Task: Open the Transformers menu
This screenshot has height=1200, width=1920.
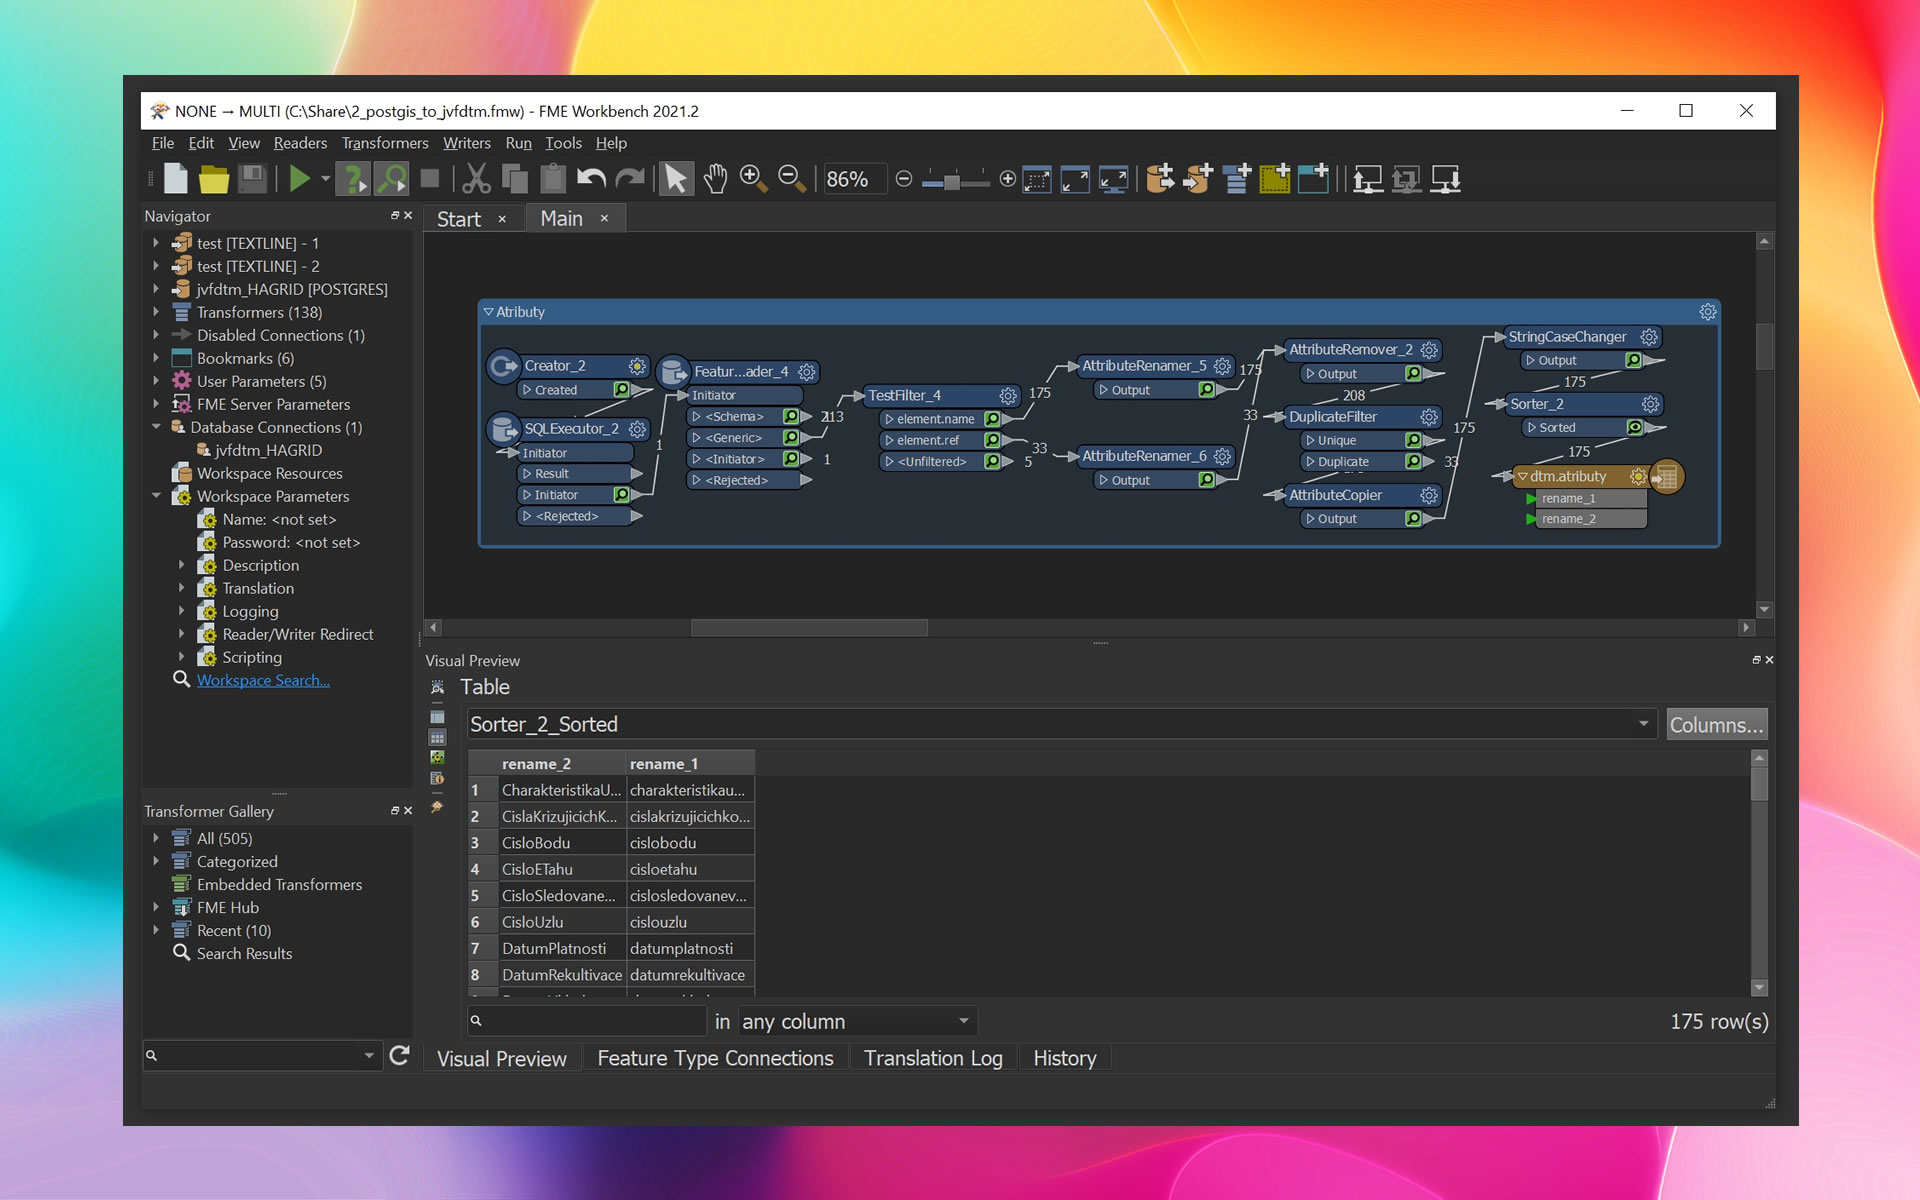Action: [385, 143]
